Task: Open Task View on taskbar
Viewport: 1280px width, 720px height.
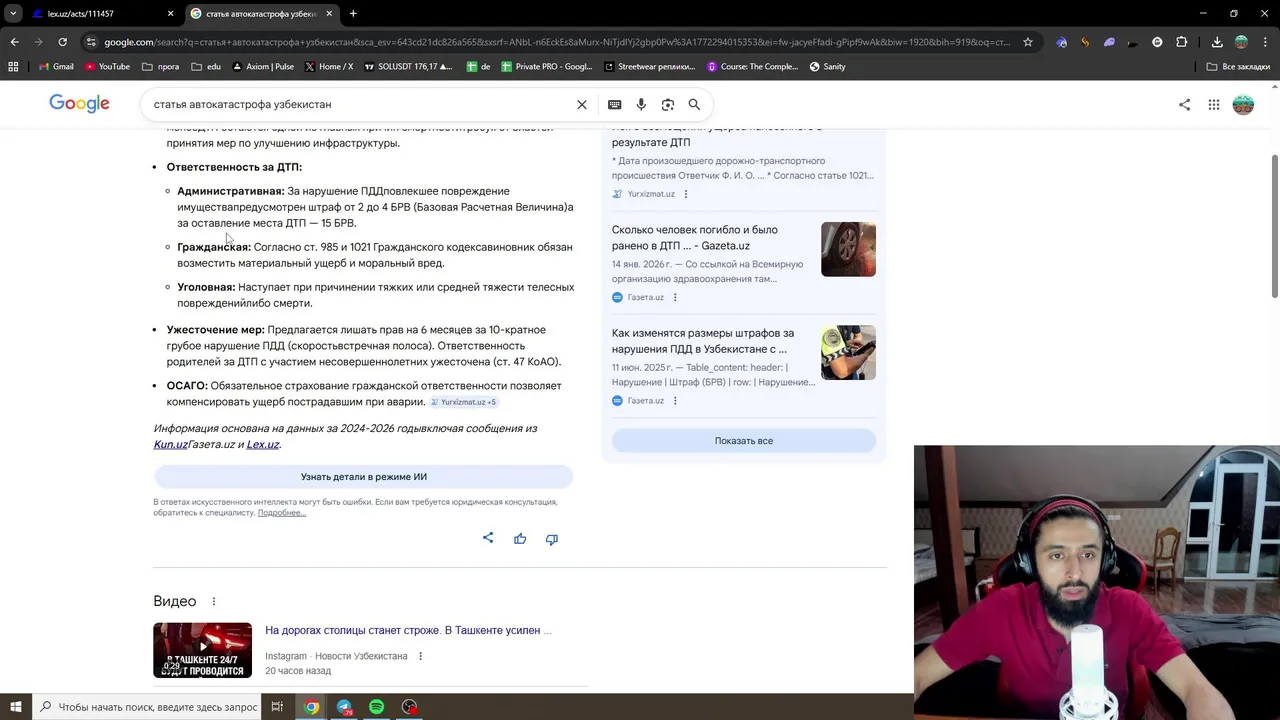Action: click(x=277, y=707)
